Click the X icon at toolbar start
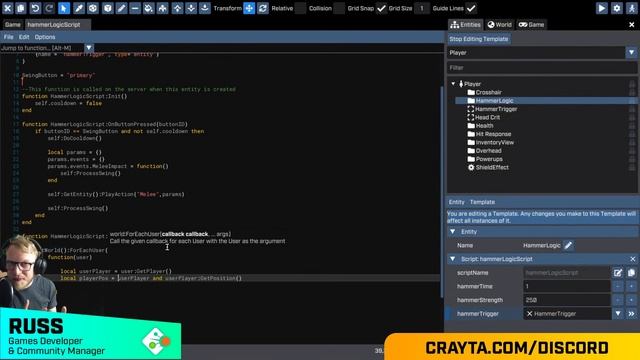Image resolution: width=640 pixels, height=360 pixels. click(7, 8)
